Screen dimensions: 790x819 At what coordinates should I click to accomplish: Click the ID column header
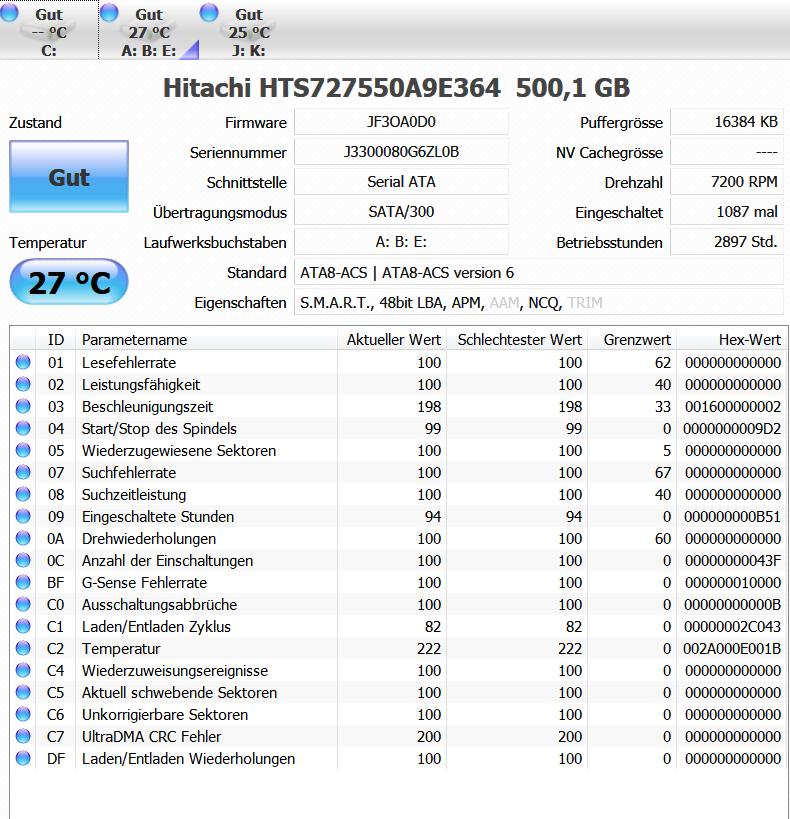point(55,340)
